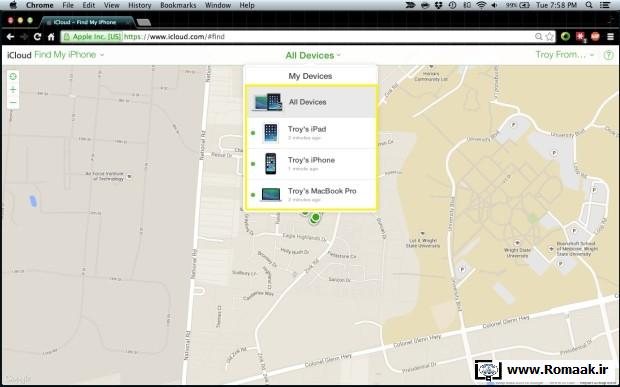The width and height of the screenshot is (620, 387).
Task: Reload the page with the refresh icon
Action: (37, 37)
